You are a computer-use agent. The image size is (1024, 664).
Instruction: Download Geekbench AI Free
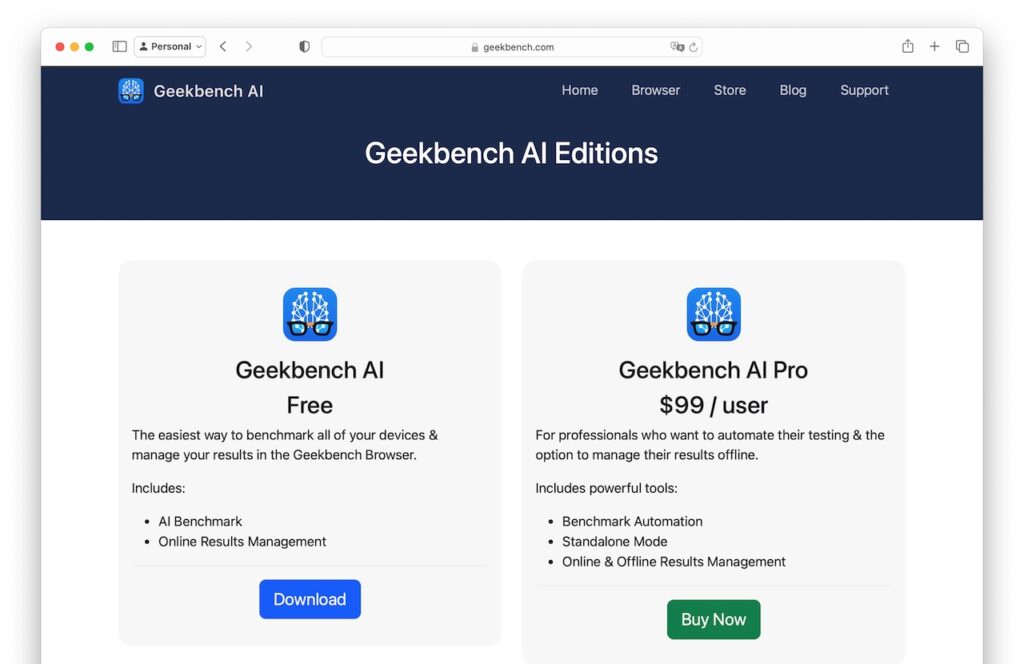point(309,599)
